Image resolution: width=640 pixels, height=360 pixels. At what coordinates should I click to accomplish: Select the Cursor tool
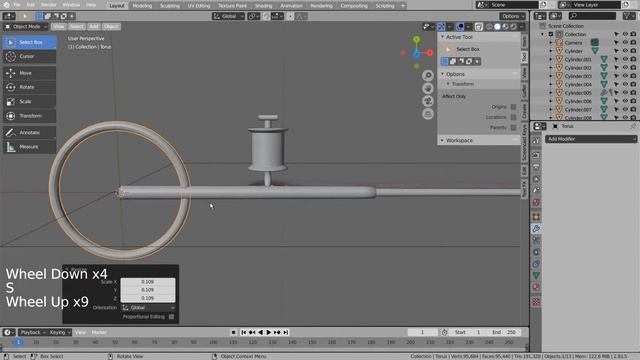[29, 56]
